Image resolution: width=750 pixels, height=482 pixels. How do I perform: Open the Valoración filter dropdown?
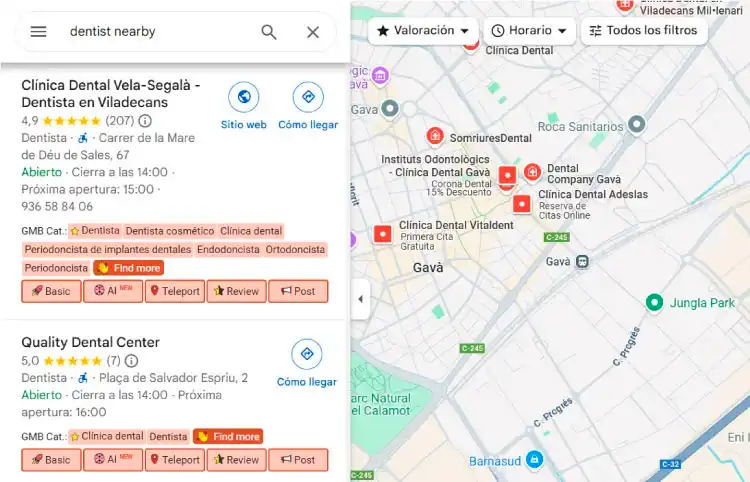[x=423, y=31]
